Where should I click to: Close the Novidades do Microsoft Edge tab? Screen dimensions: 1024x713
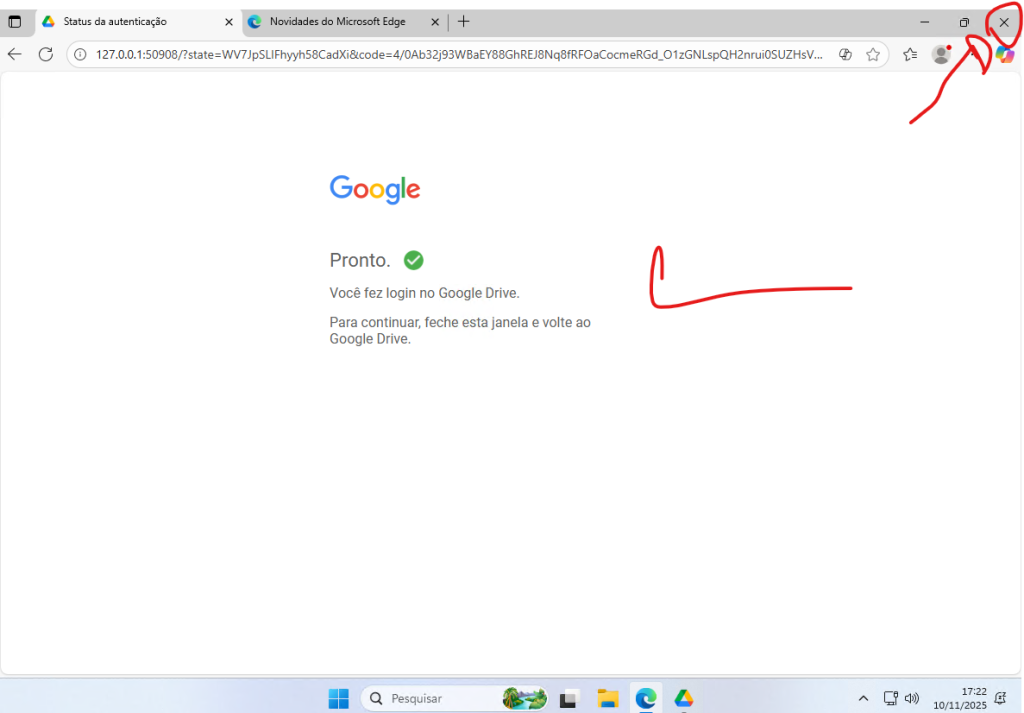coord(433,22)
